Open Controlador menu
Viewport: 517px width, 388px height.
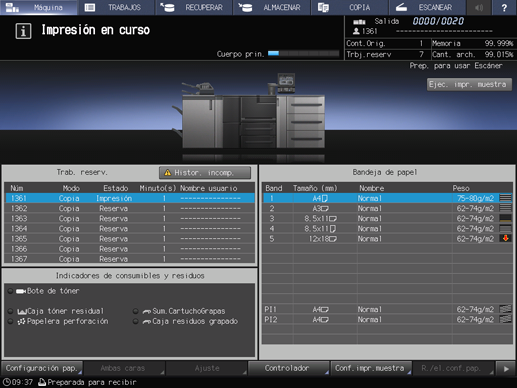coord(289,368)
